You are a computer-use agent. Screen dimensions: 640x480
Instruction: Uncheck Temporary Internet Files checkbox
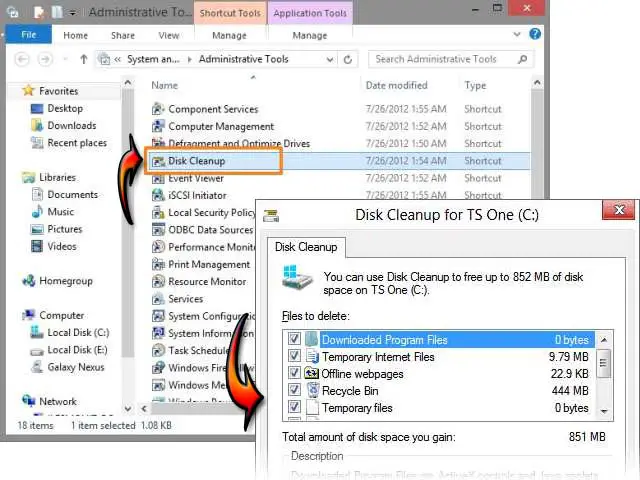pyautogui.click(x=294, y=356)
